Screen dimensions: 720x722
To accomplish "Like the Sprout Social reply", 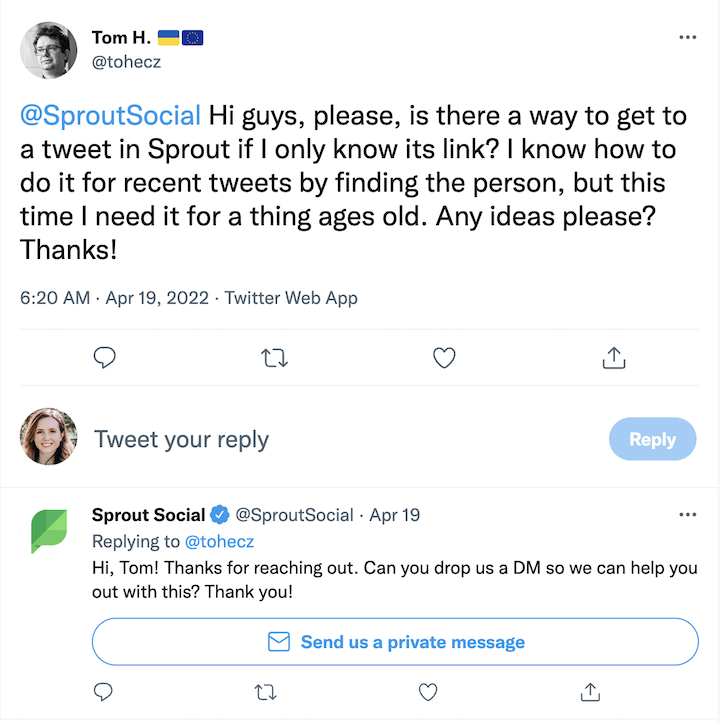I will point(428,691).
